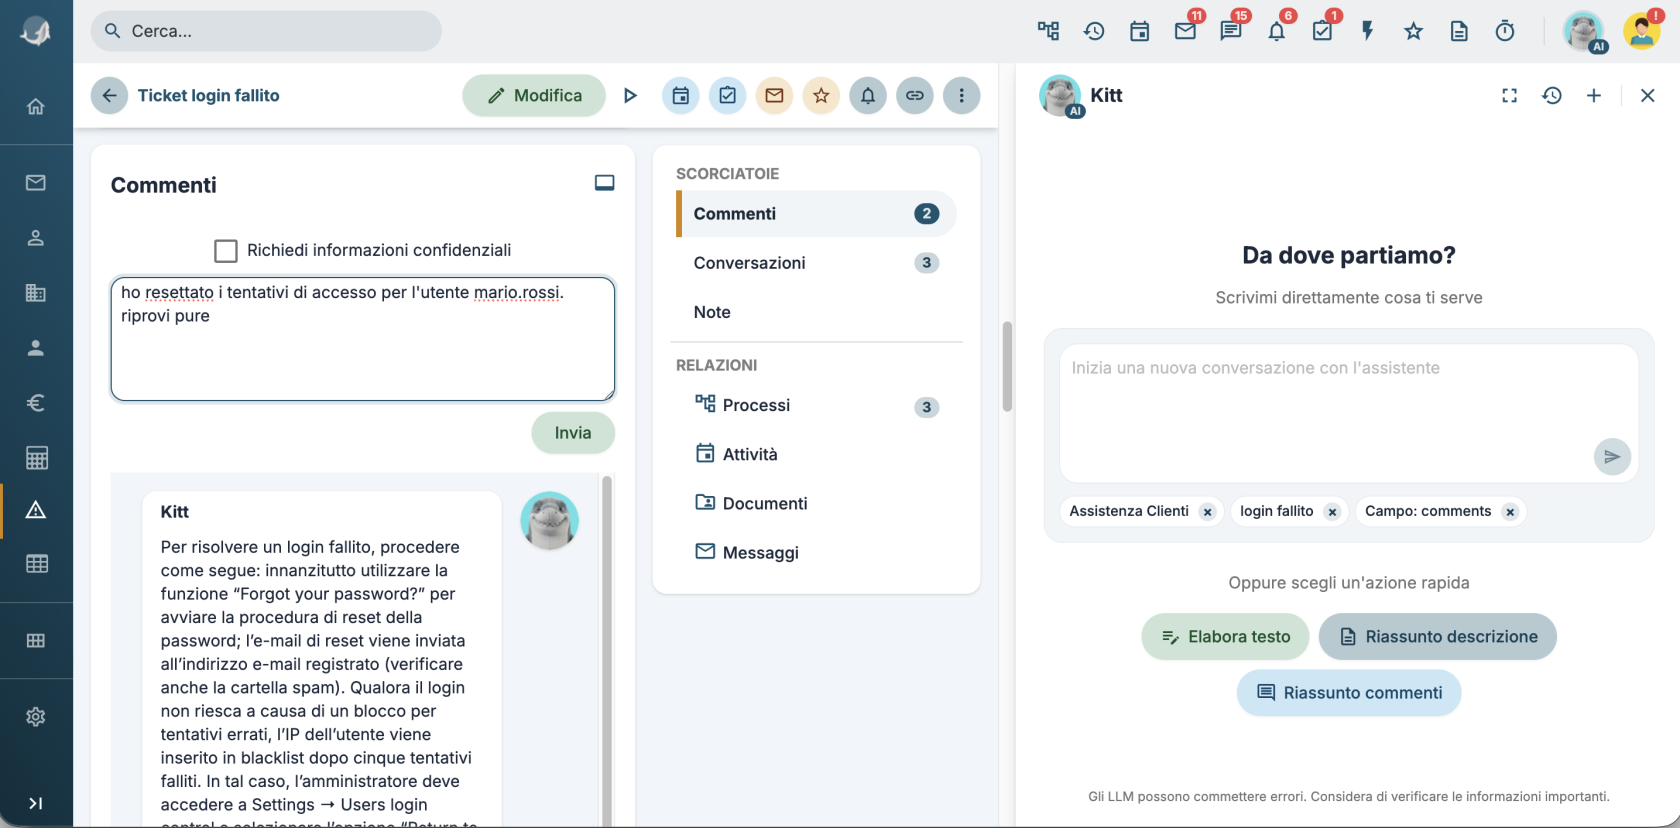This screenshot has height=828, width=1680.
Task: Click the blue task check ticket action icon
Action: tap(728, 96)
